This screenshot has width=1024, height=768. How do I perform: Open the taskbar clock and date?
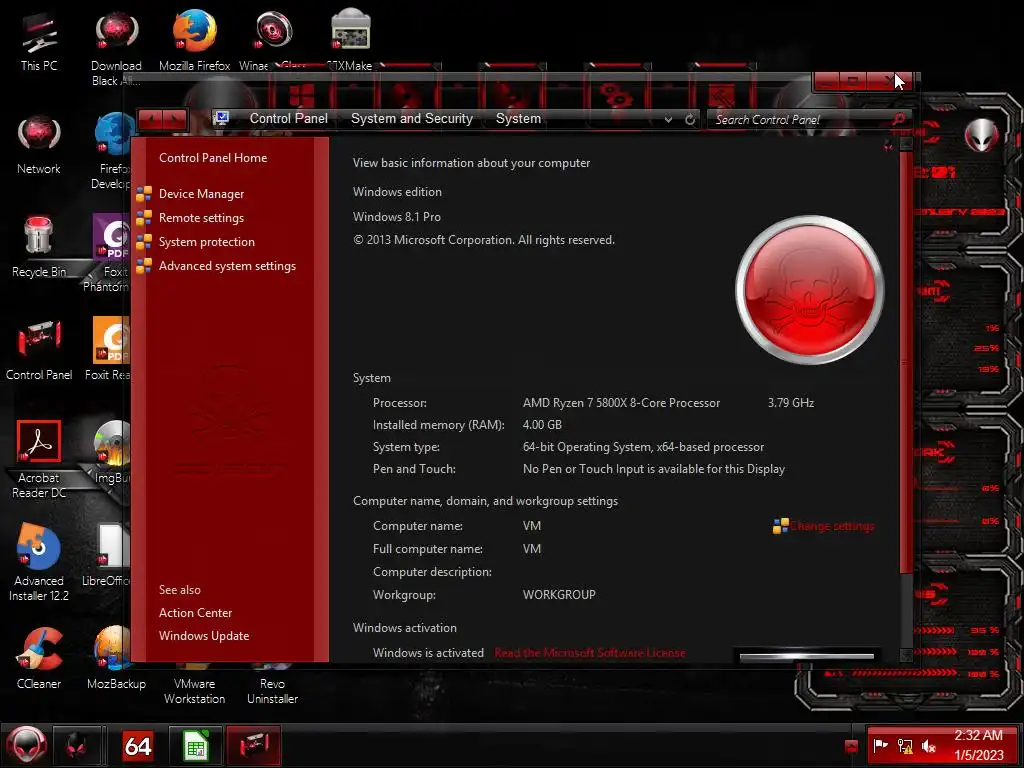(x=978, y=745)
